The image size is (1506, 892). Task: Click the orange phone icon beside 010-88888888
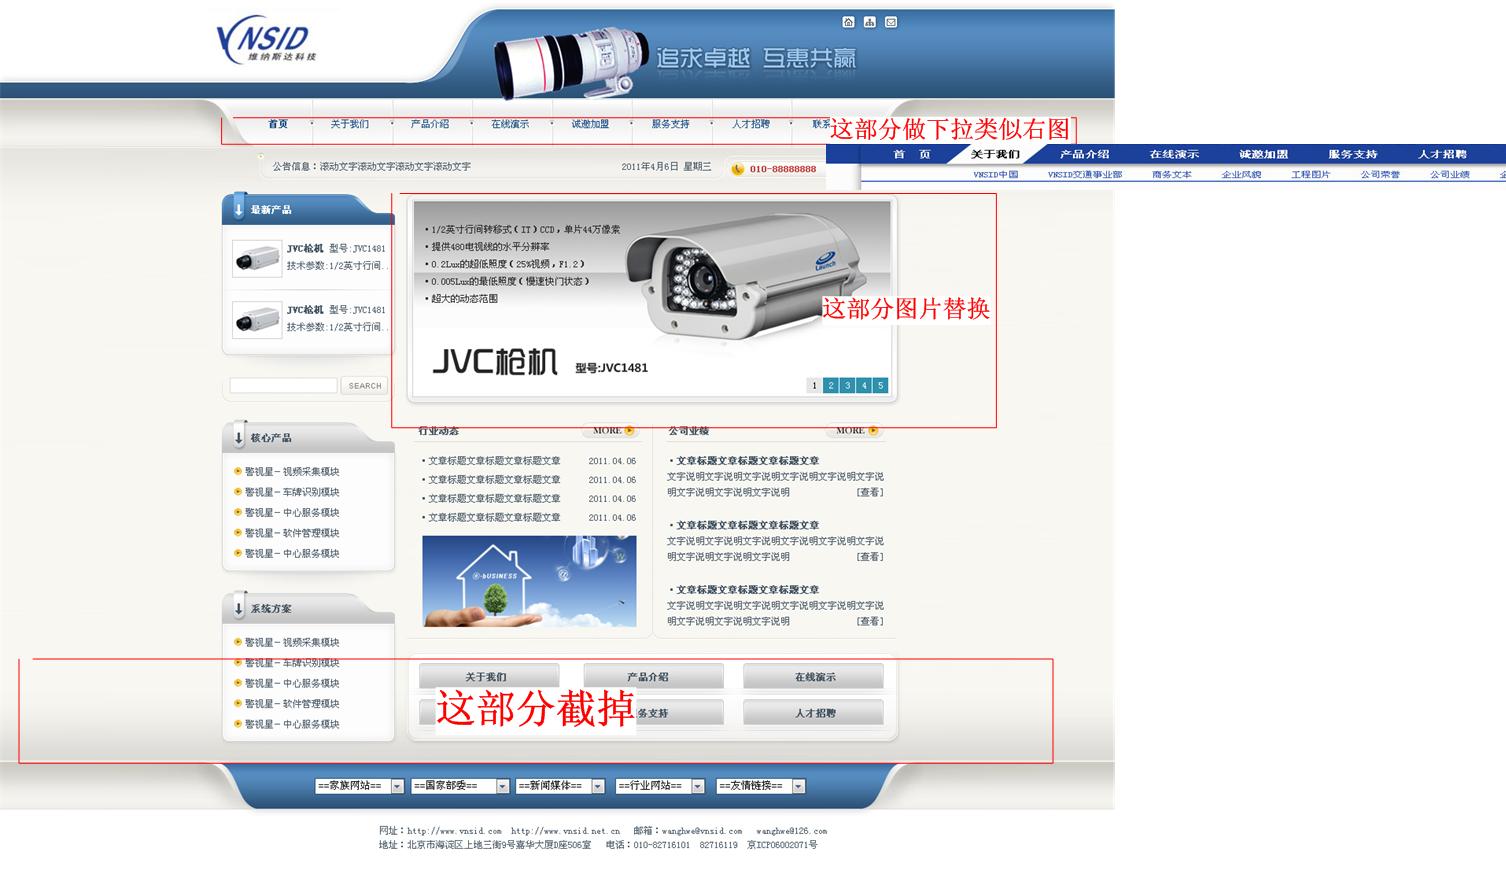738,169
